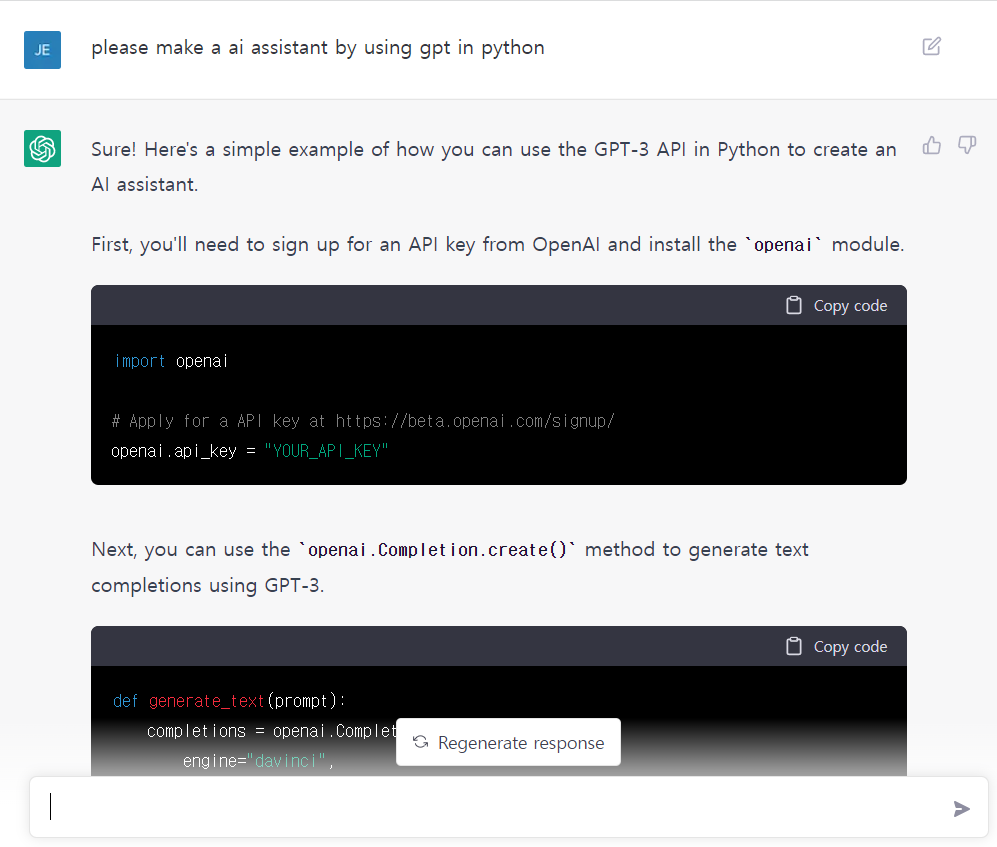Click the API key signup URL comment

coord(363,421)
